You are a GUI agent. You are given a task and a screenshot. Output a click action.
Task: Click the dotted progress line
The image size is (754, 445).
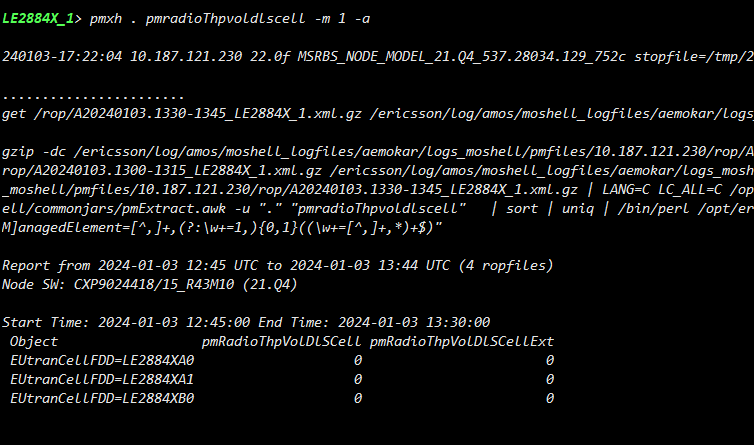point(93,98)
